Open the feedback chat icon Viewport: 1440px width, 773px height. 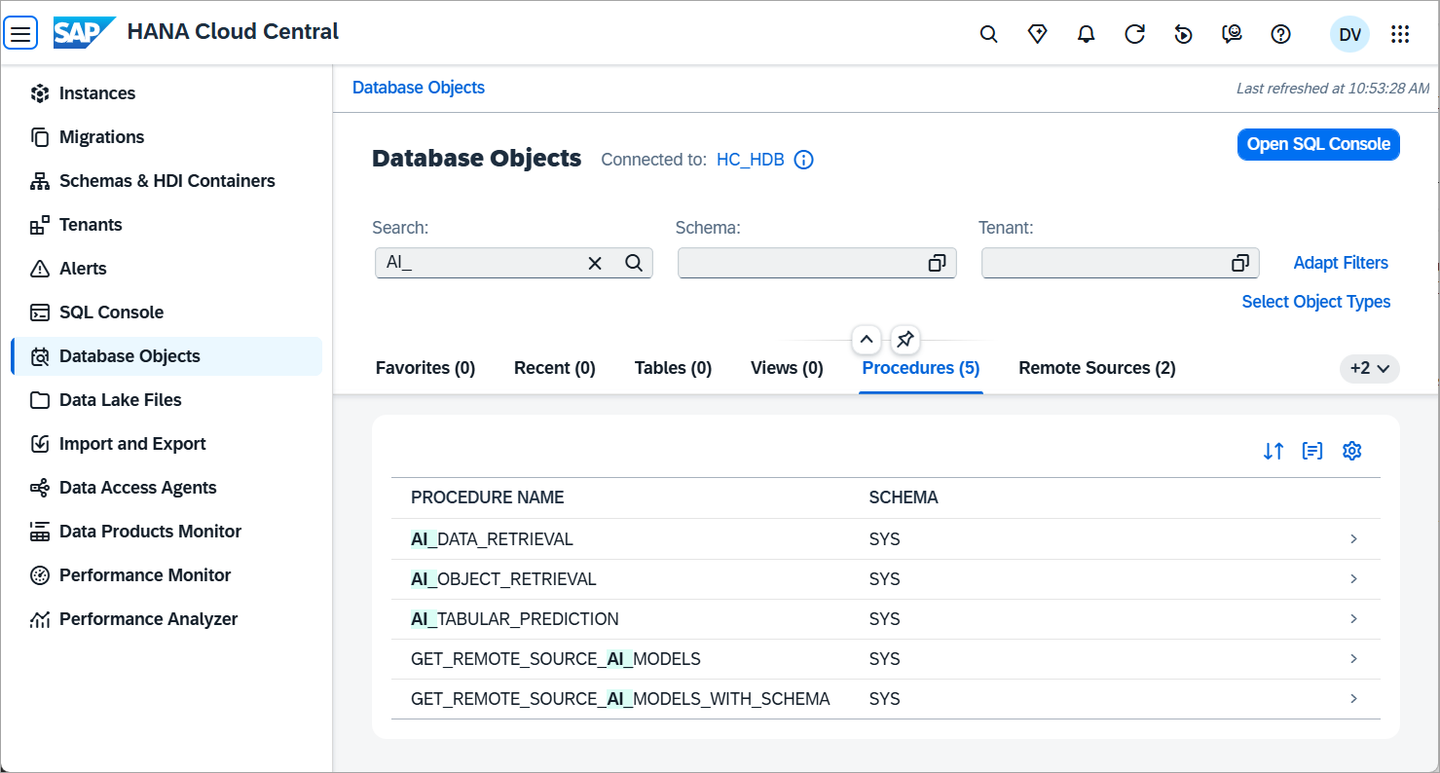(x=1232, y=34)
